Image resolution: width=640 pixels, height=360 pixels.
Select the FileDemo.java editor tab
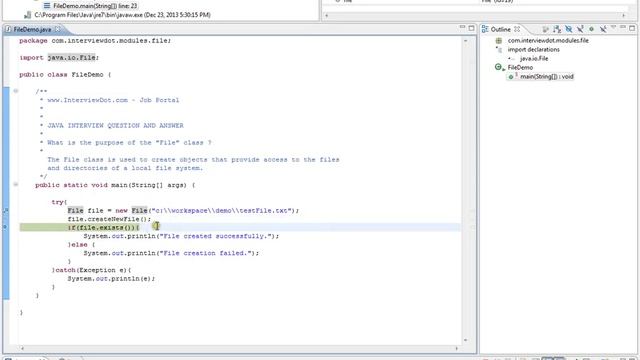(x=32, y=29)
